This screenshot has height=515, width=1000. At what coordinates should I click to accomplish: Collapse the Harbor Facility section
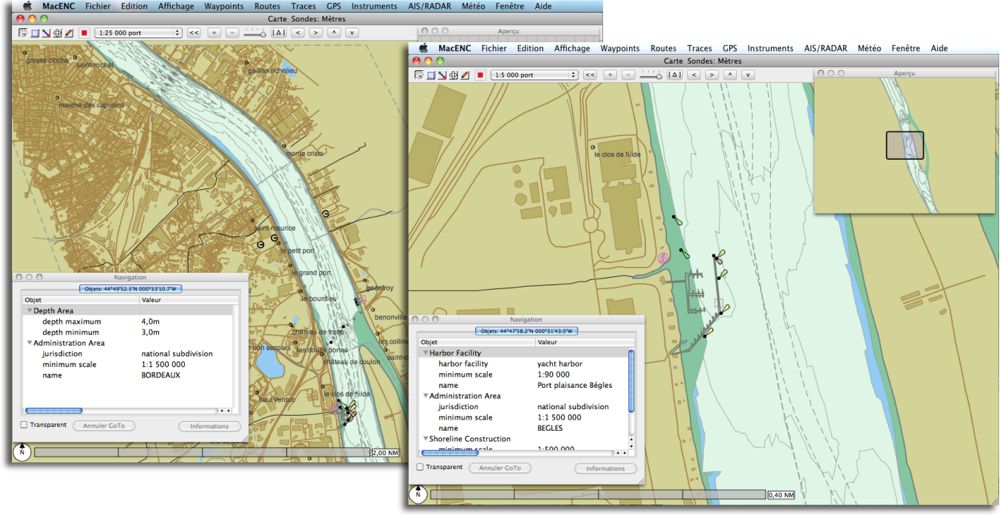425,352
